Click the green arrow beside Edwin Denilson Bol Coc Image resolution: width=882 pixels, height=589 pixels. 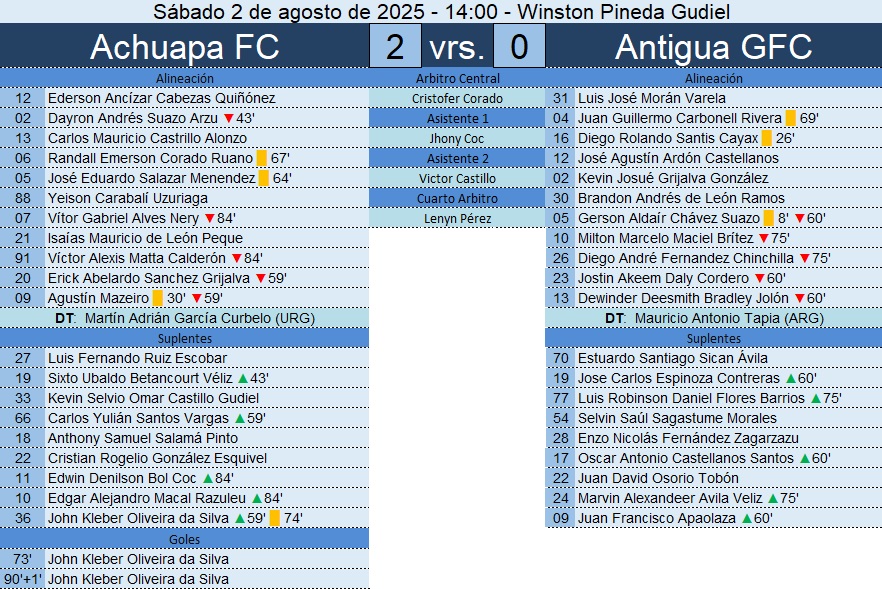click(208, 478)
